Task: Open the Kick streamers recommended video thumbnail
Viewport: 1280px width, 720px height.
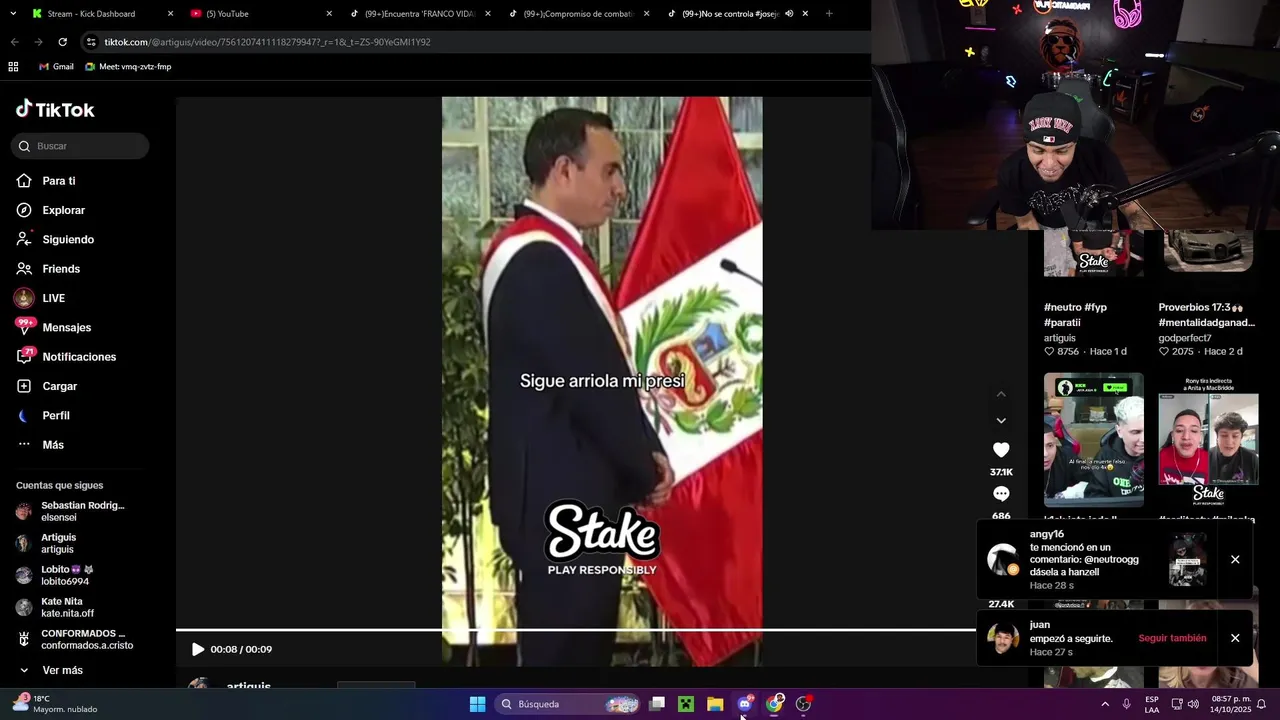Action: tap(1093, 440)
